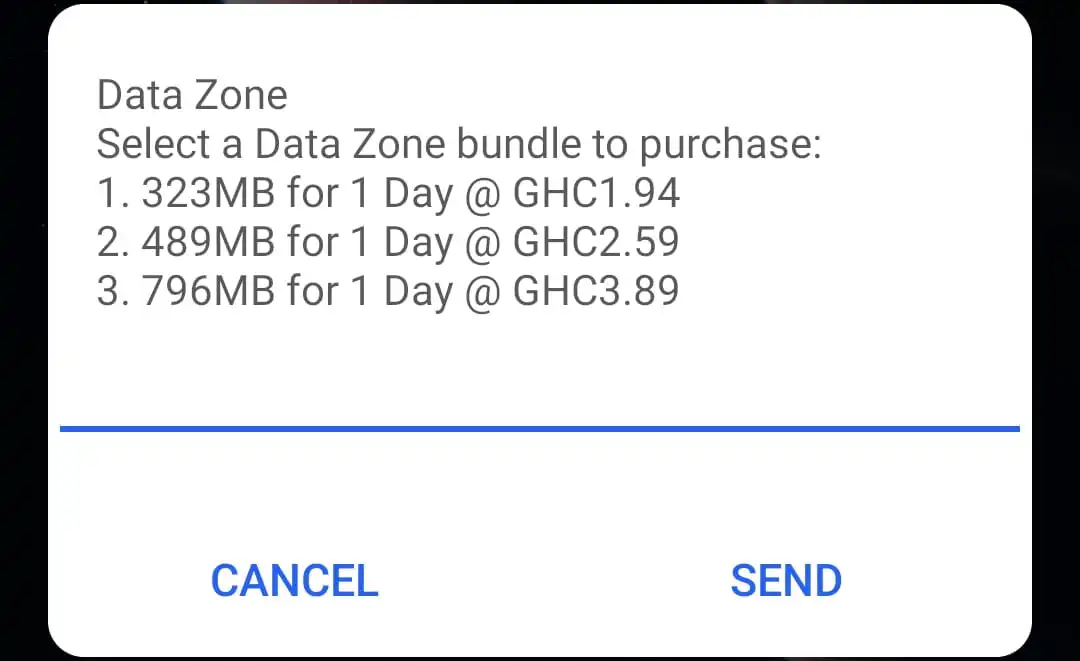Screen dimensions: 1080x661
Task: Tap the CANCEL button
Action: (x=294, y=581)
